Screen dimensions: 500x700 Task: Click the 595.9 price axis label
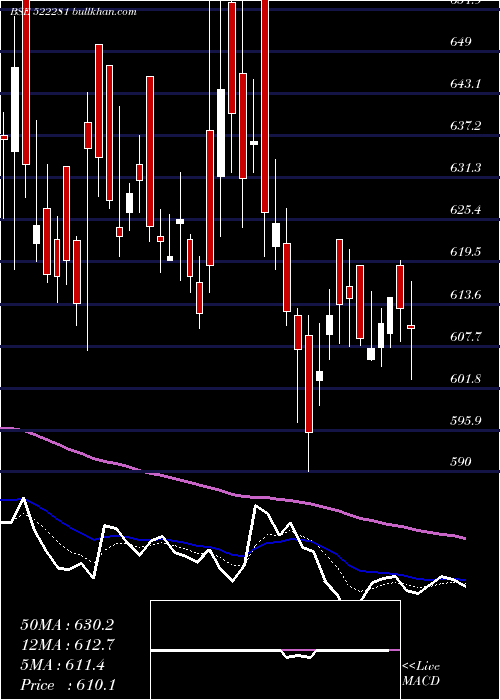466,421
